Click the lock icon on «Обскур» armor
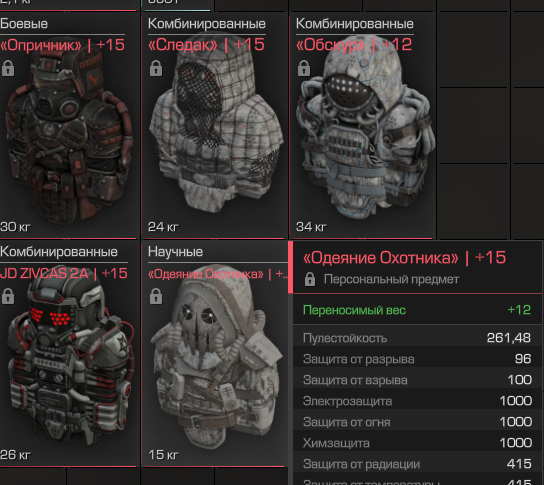 pyautogui.click(x=304, y=68)
